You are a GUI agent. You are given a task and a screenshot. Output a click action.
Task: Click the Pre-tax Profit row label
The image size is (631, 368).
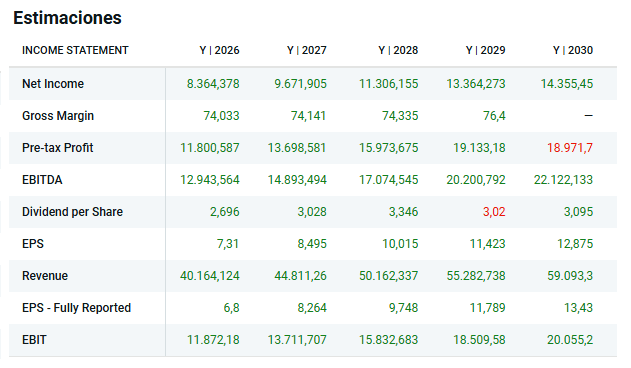[58, 148]
